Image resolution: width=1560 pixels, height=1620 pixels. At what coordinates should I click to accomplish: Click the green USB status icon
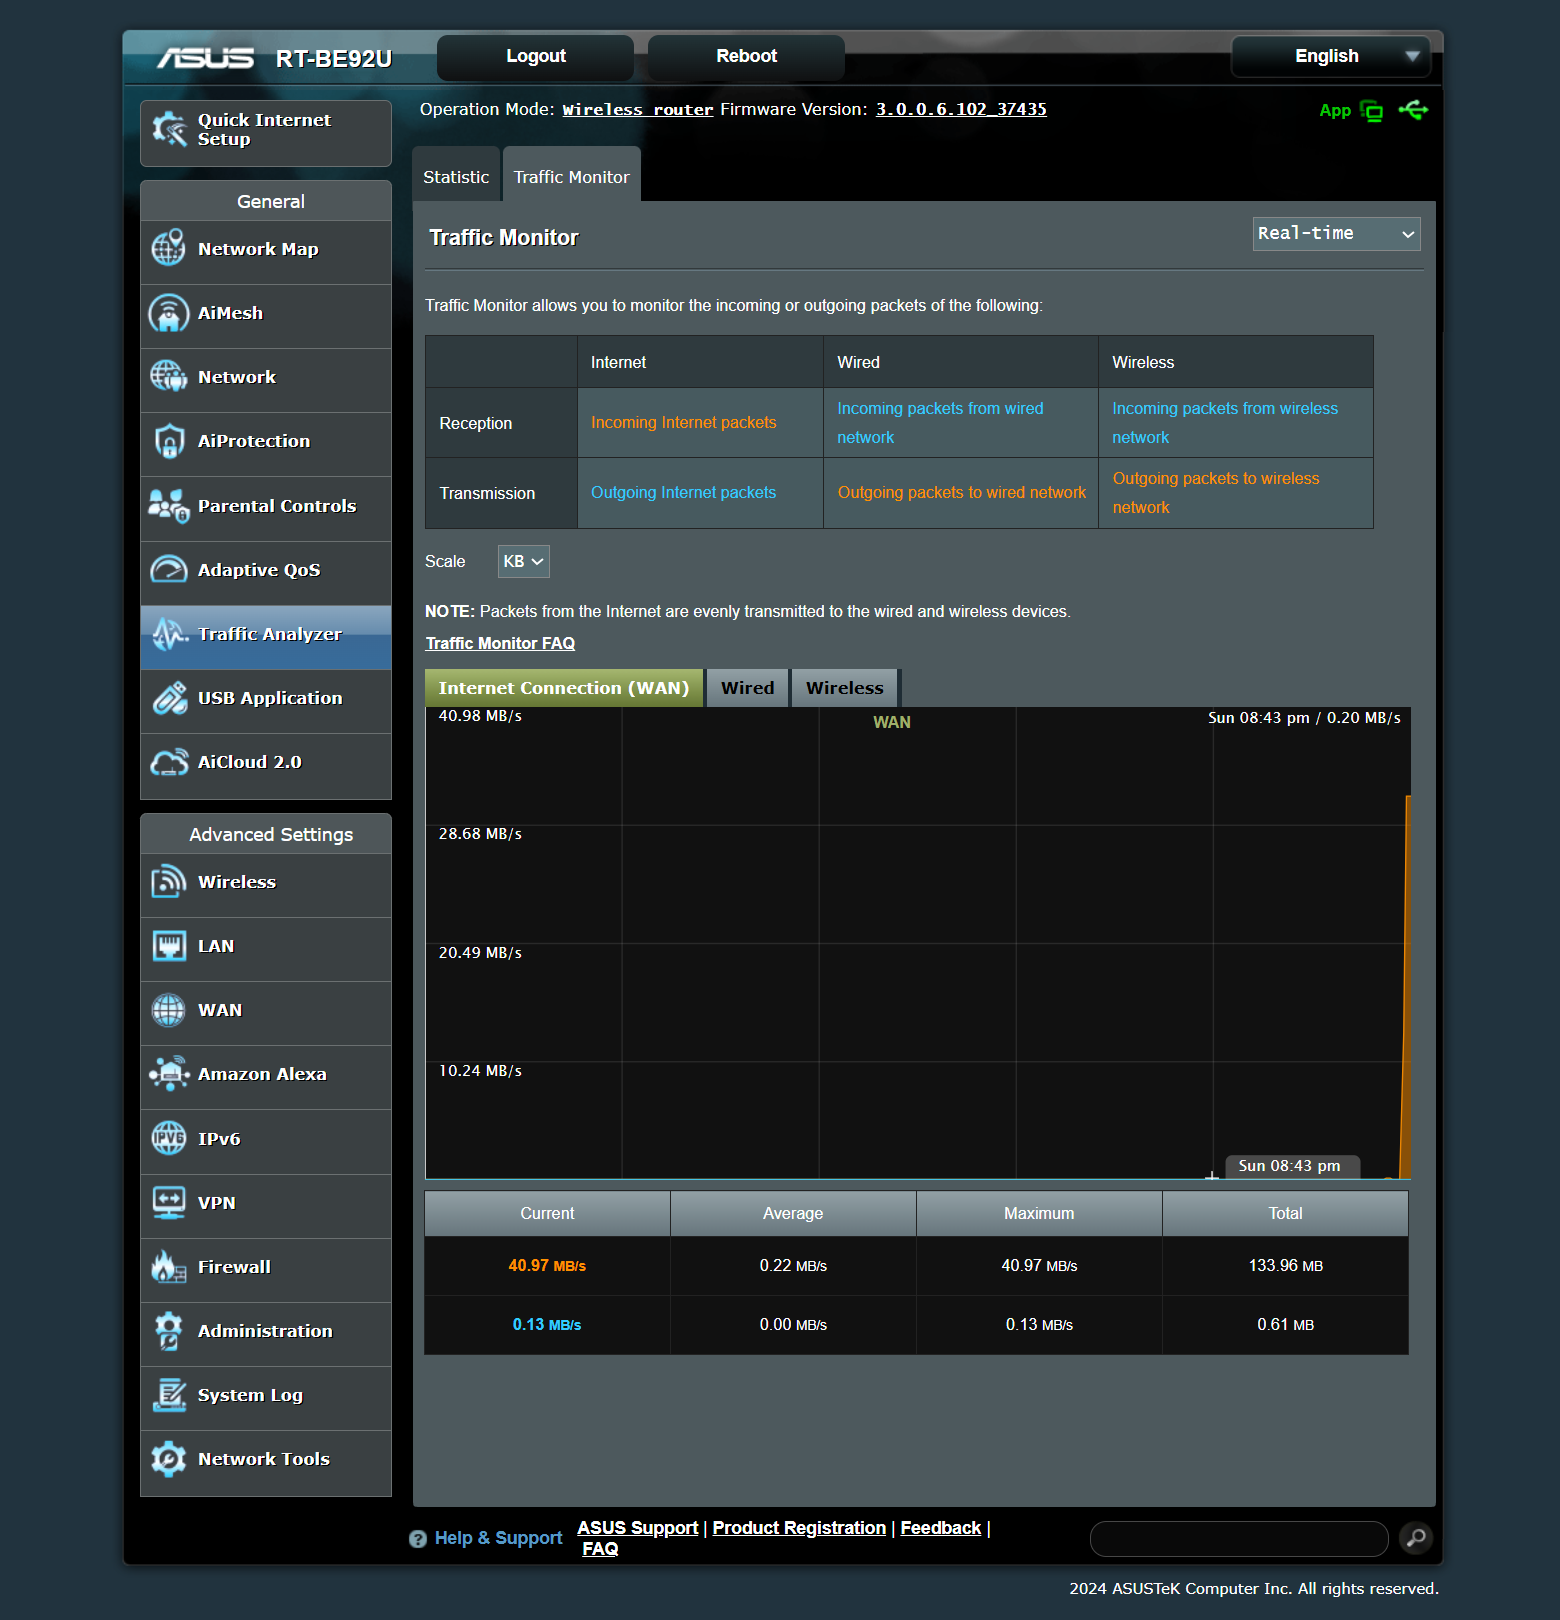[x=1413, y=110]
